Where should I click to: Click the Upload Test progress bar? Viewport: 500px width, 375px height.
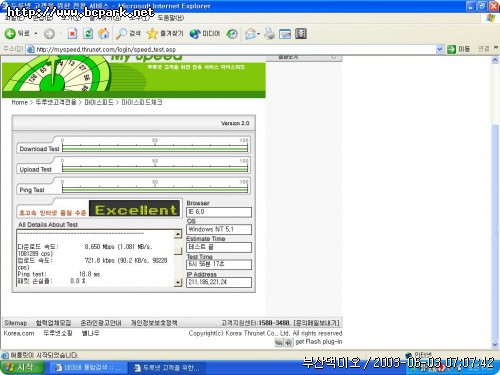[155, 169]
